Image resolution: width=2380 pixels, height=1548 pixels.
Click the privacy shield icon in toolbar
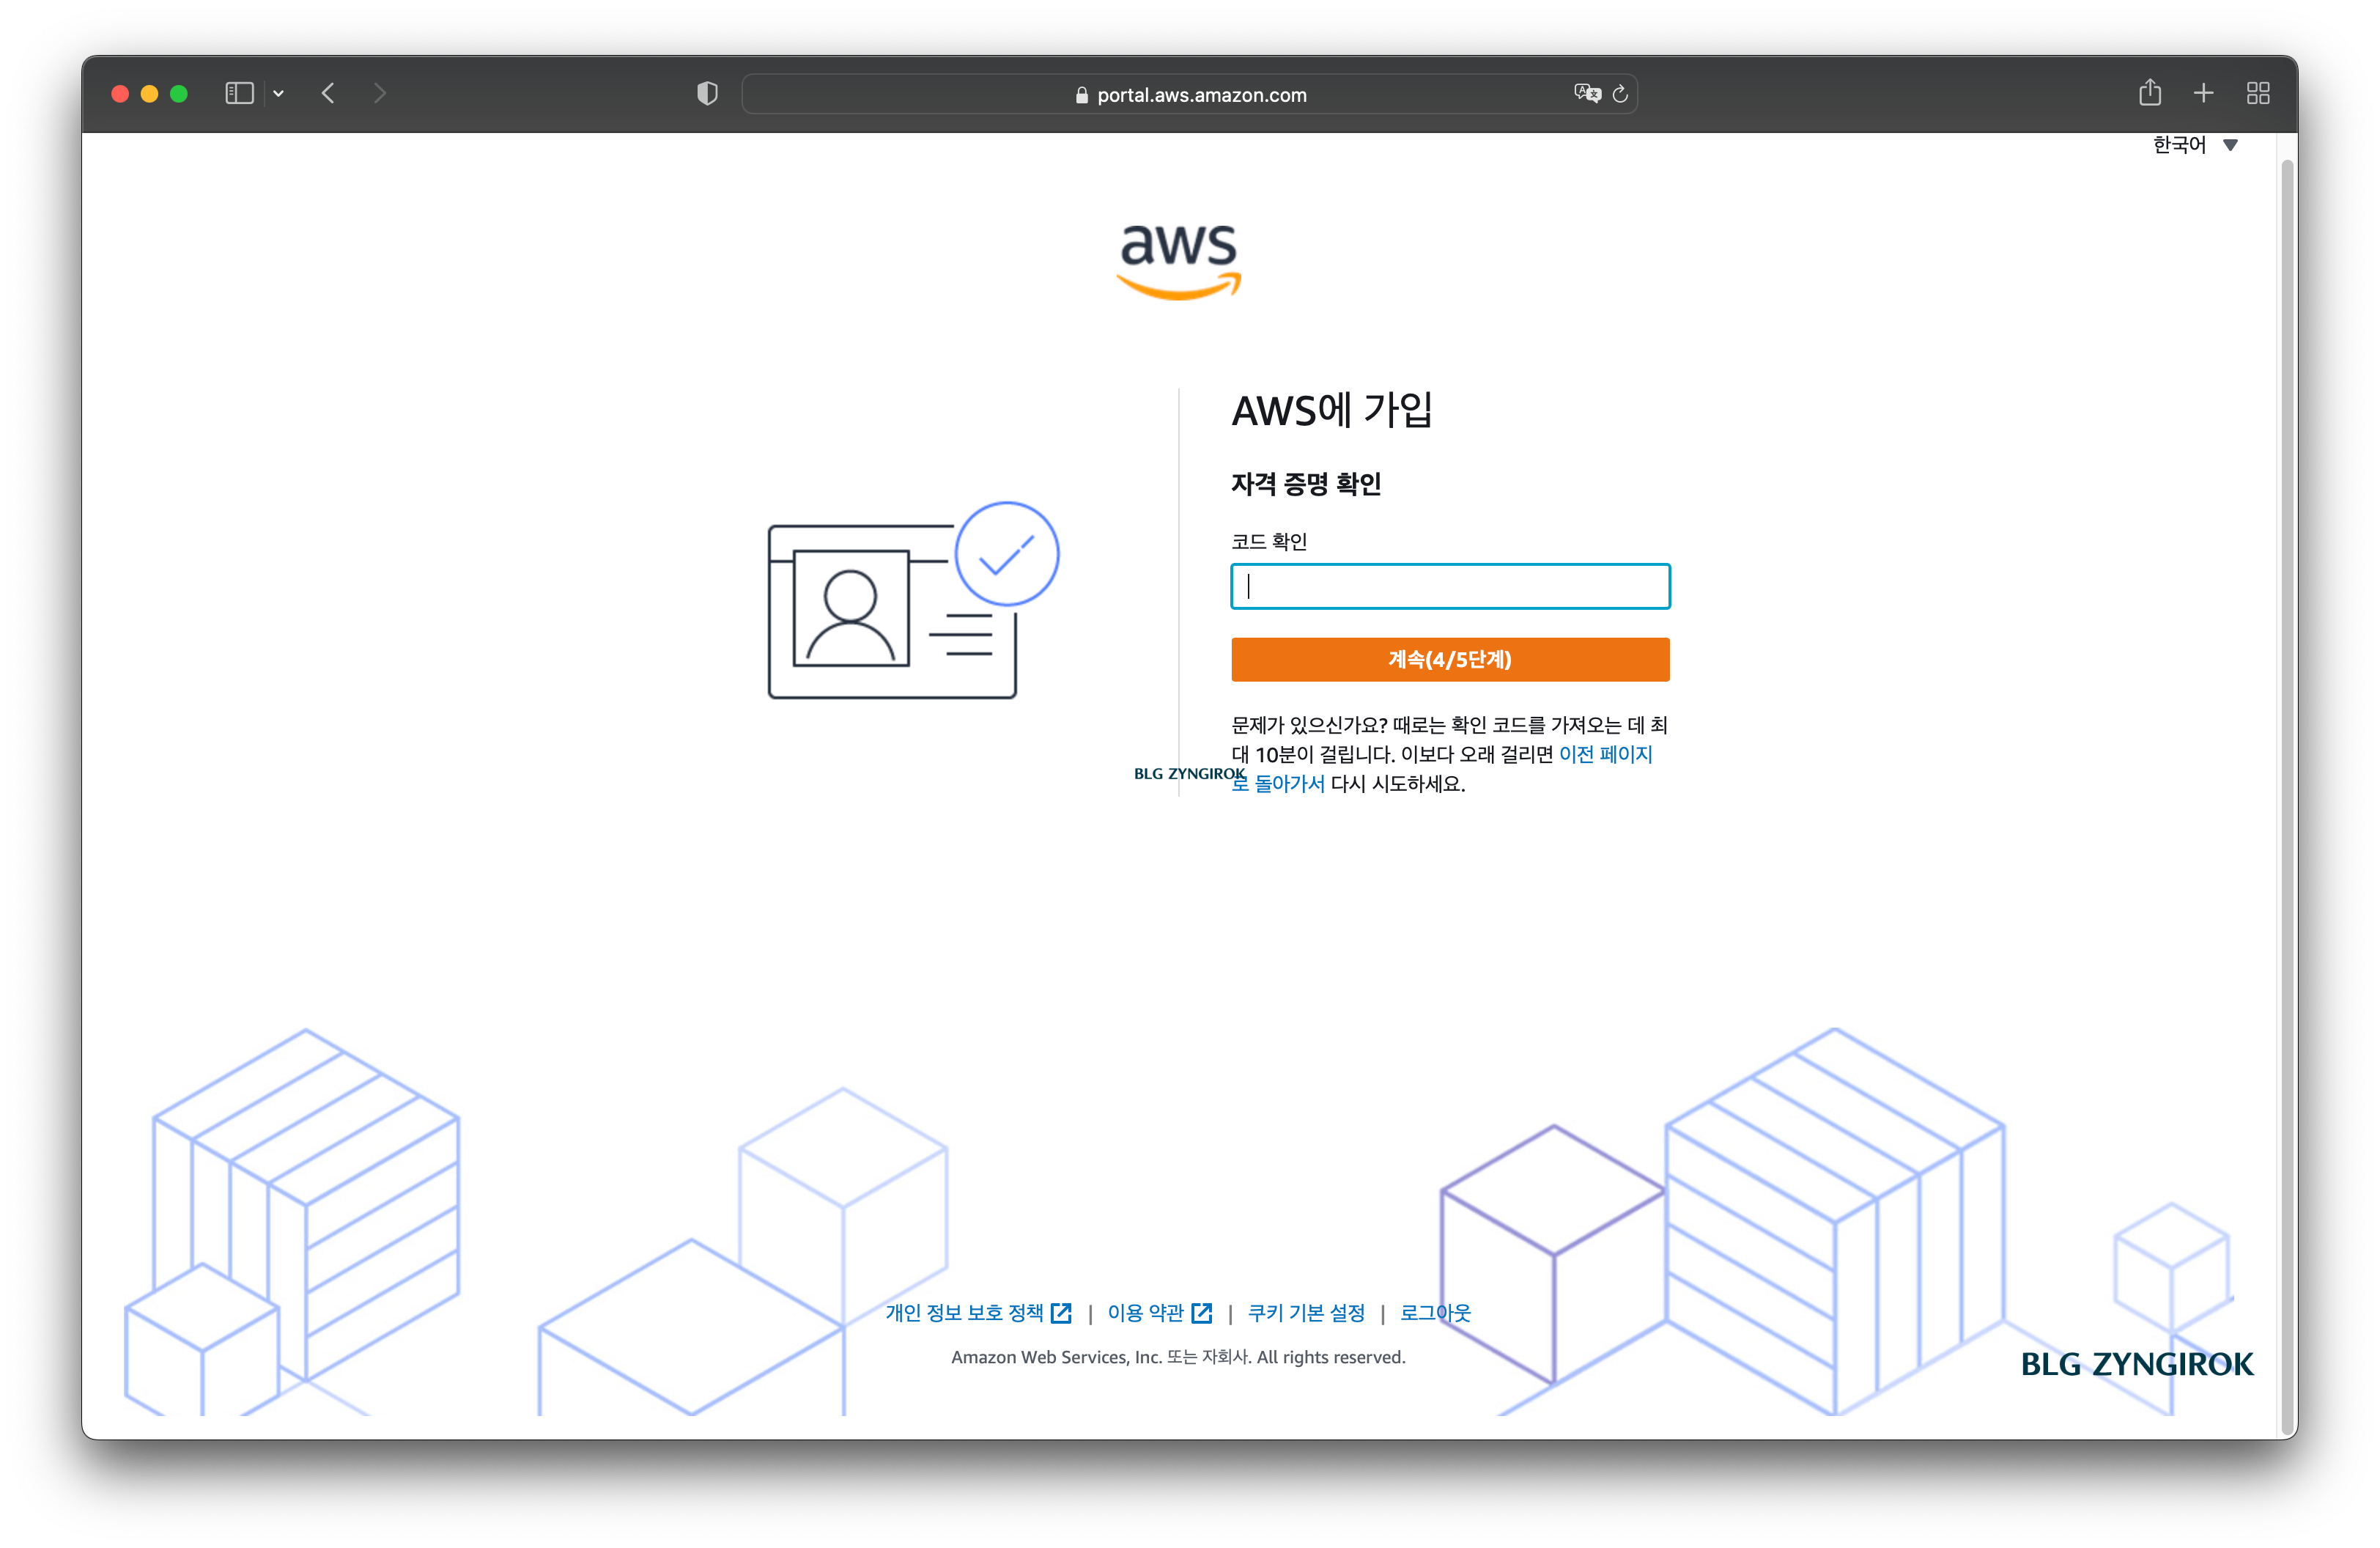click(x=707, y=92)
